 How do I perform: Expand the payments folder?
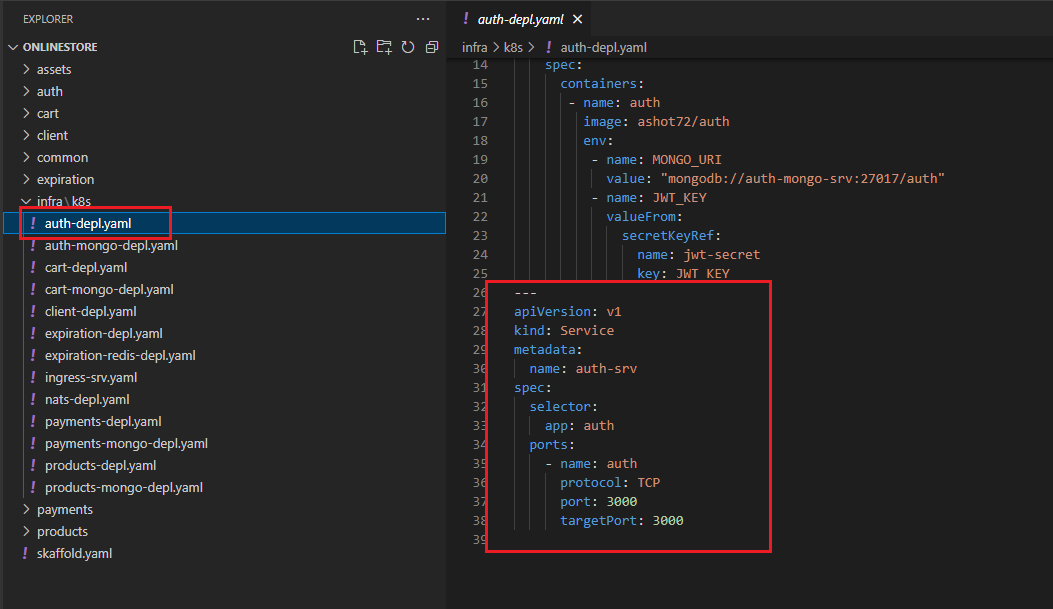click(64, 509)
